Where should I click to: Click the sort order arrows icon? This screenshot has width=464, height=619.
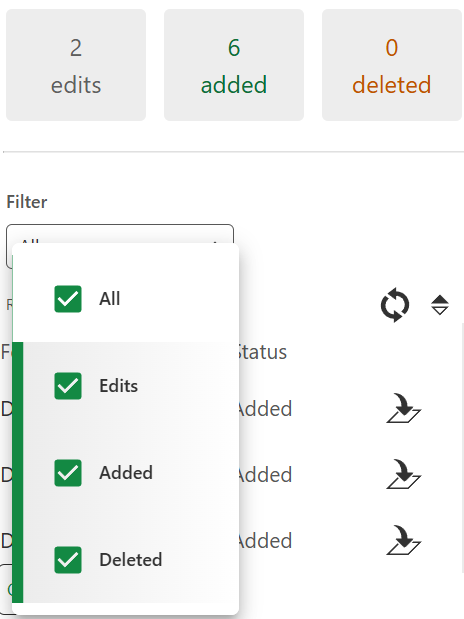click(440, 305)
